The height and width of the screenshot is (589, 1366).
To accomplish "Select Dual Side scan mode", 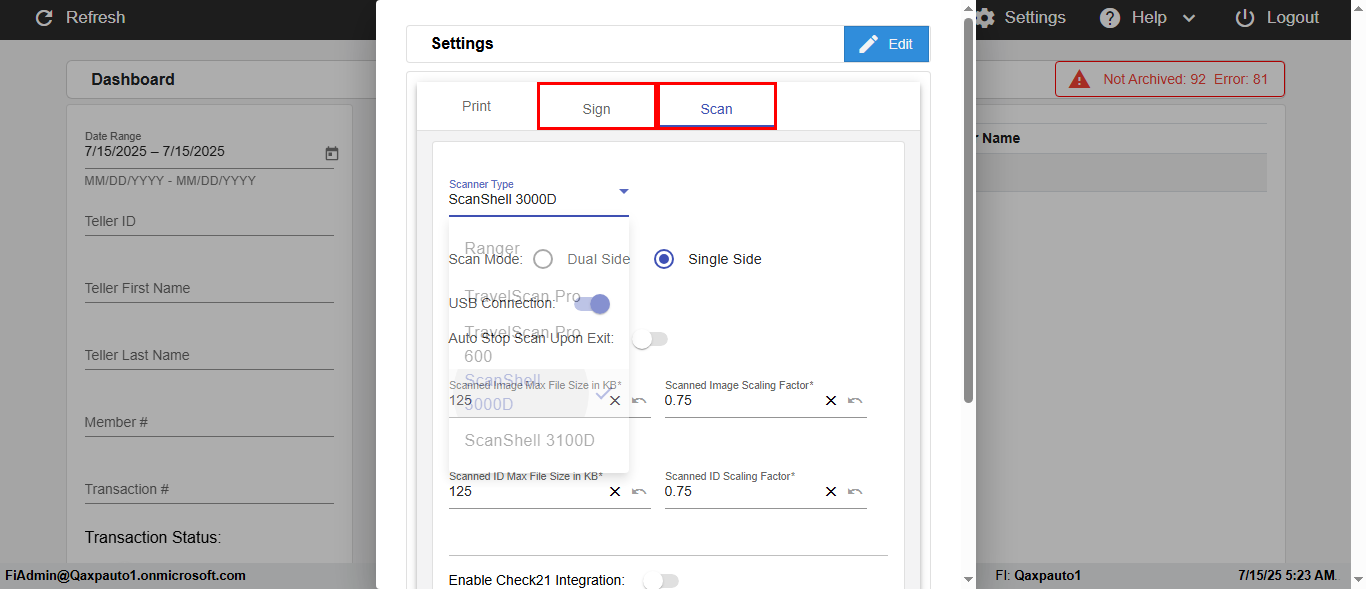I will click(x=543, y=259).
